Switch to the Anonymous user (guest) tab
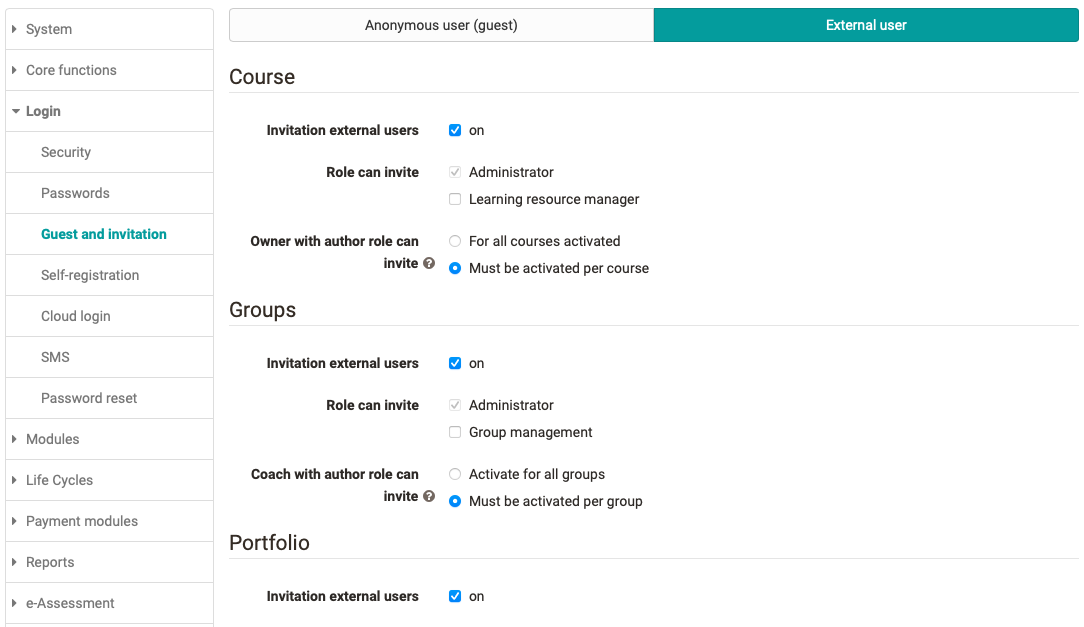The width and height of the screenshot is (1084, 627). point(440,25)
